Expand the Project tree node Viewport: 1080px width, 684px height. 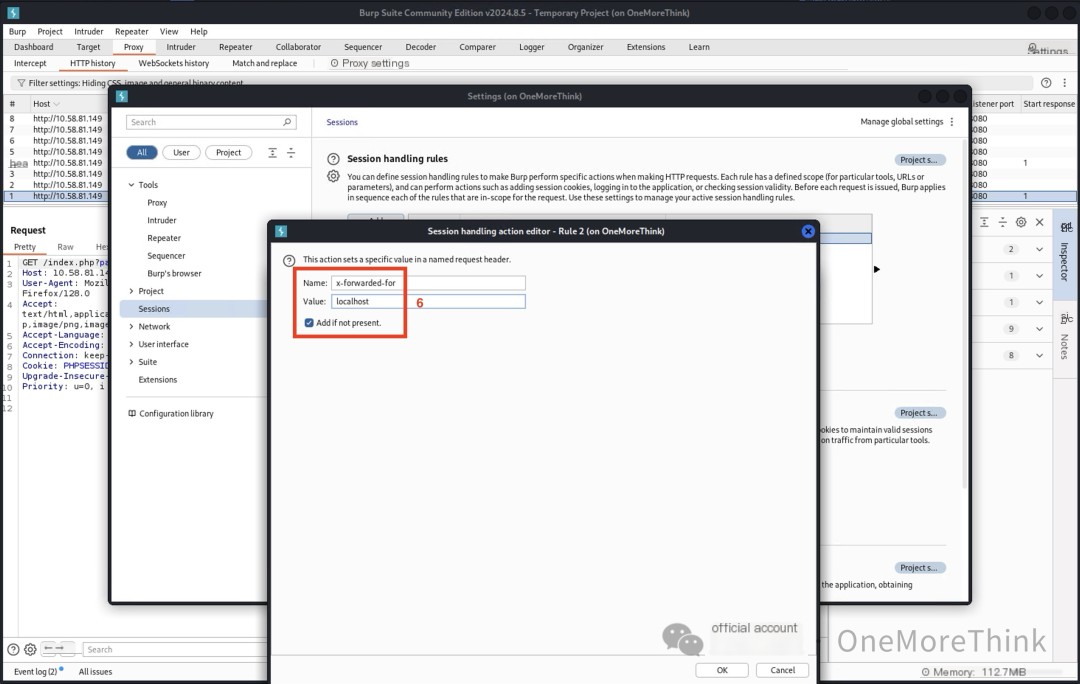(131, 291)
